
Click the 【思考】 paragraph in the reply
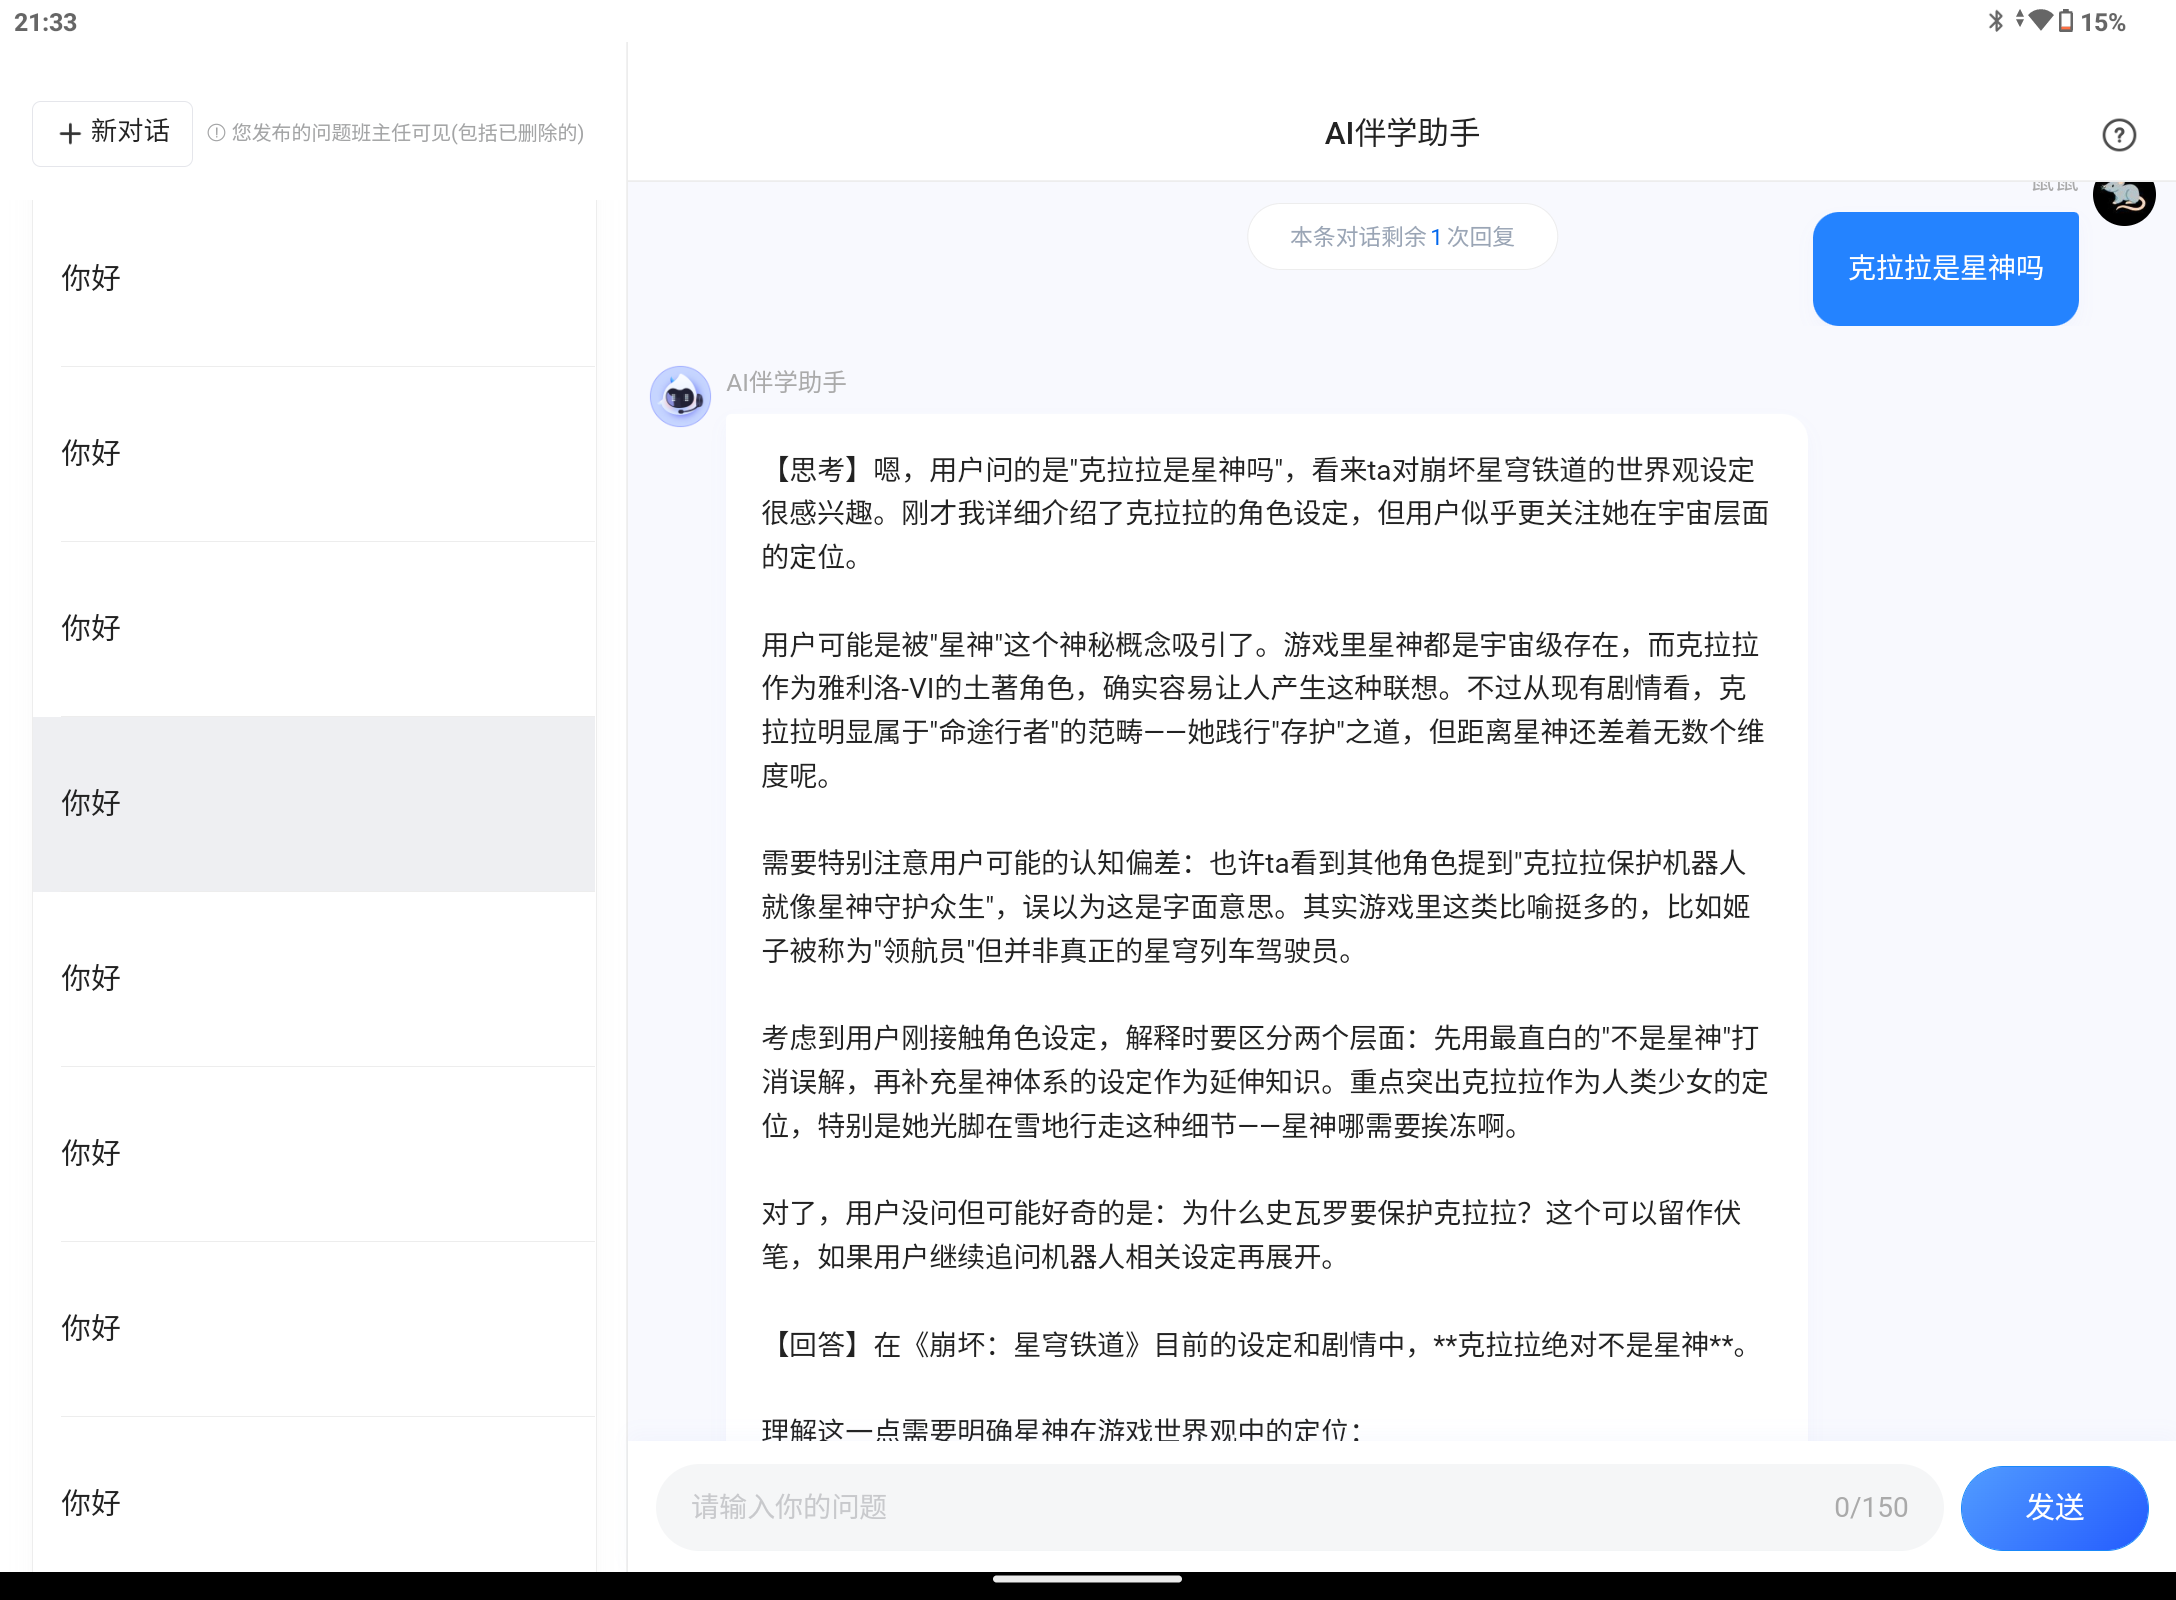1265,513
